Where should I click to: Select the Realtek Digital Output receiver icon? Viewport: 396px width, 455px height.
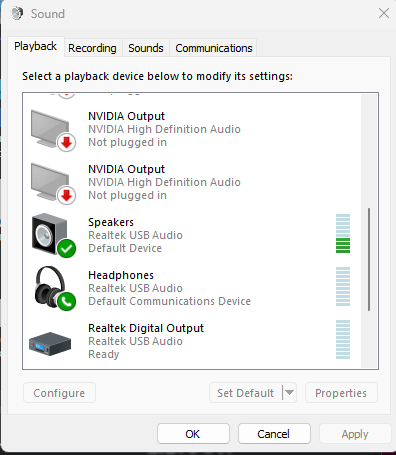[50, 343]
